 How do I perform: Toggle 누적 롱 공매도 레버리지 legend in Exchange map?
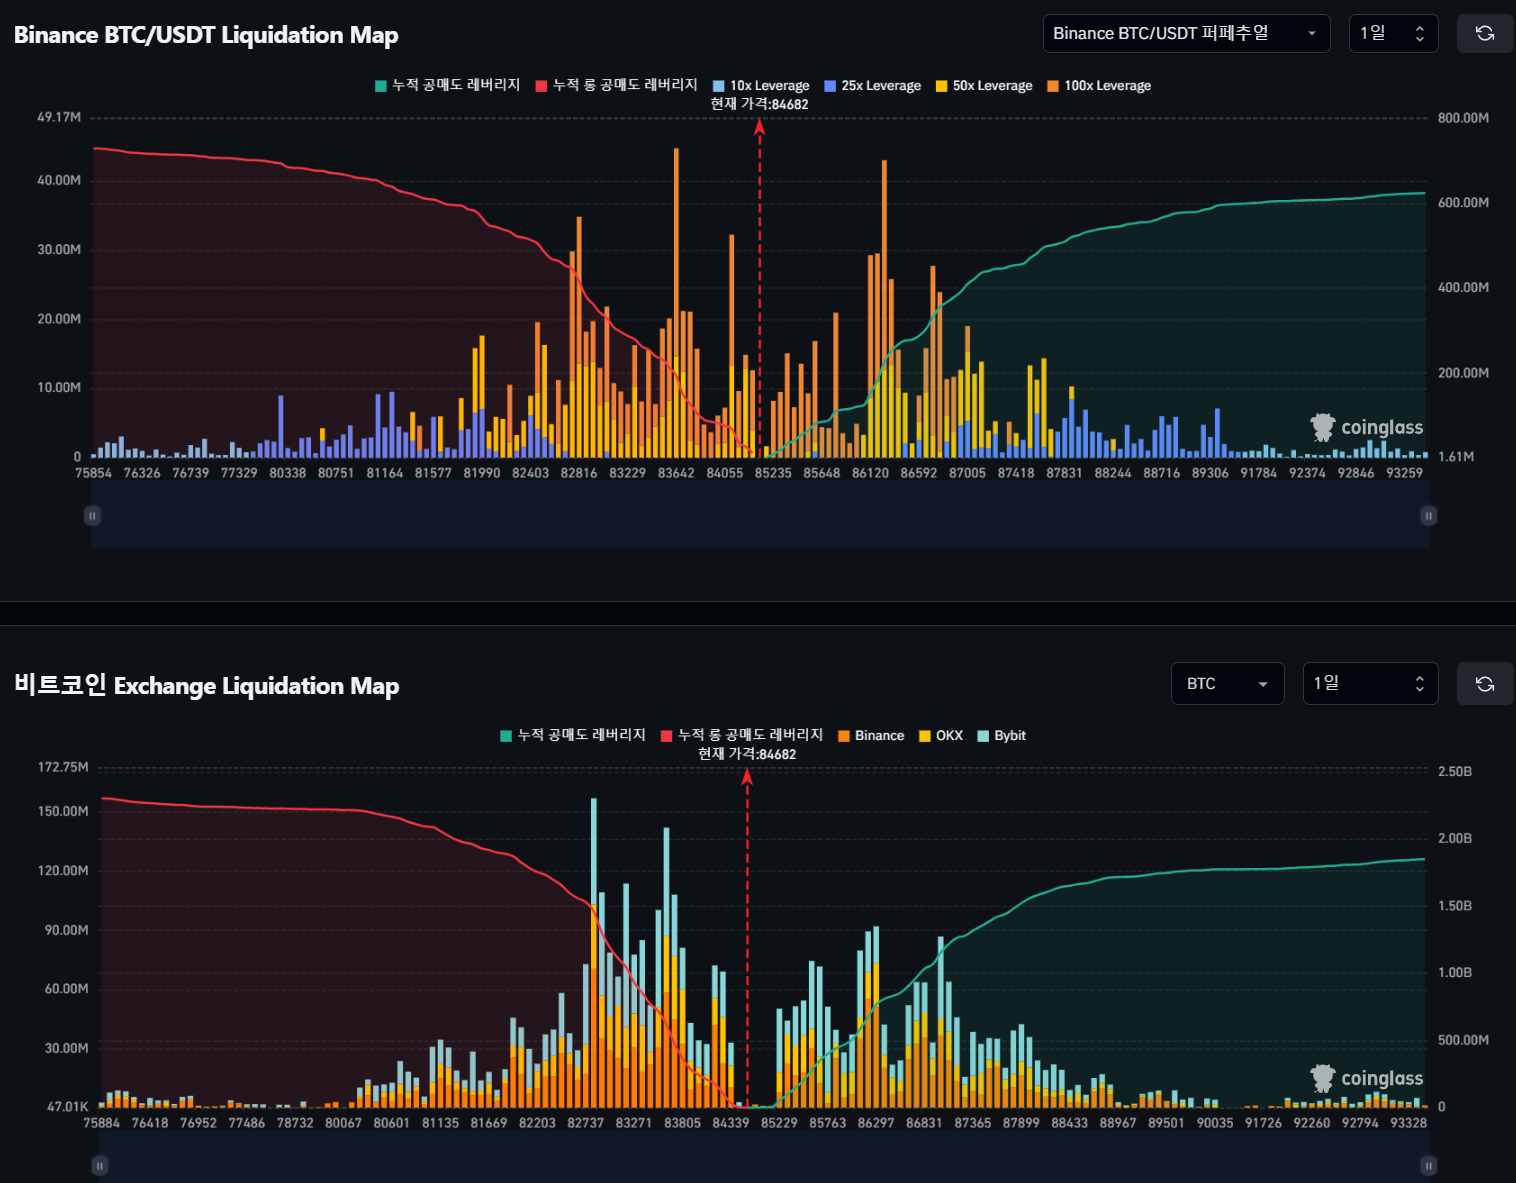coord(742,736)
